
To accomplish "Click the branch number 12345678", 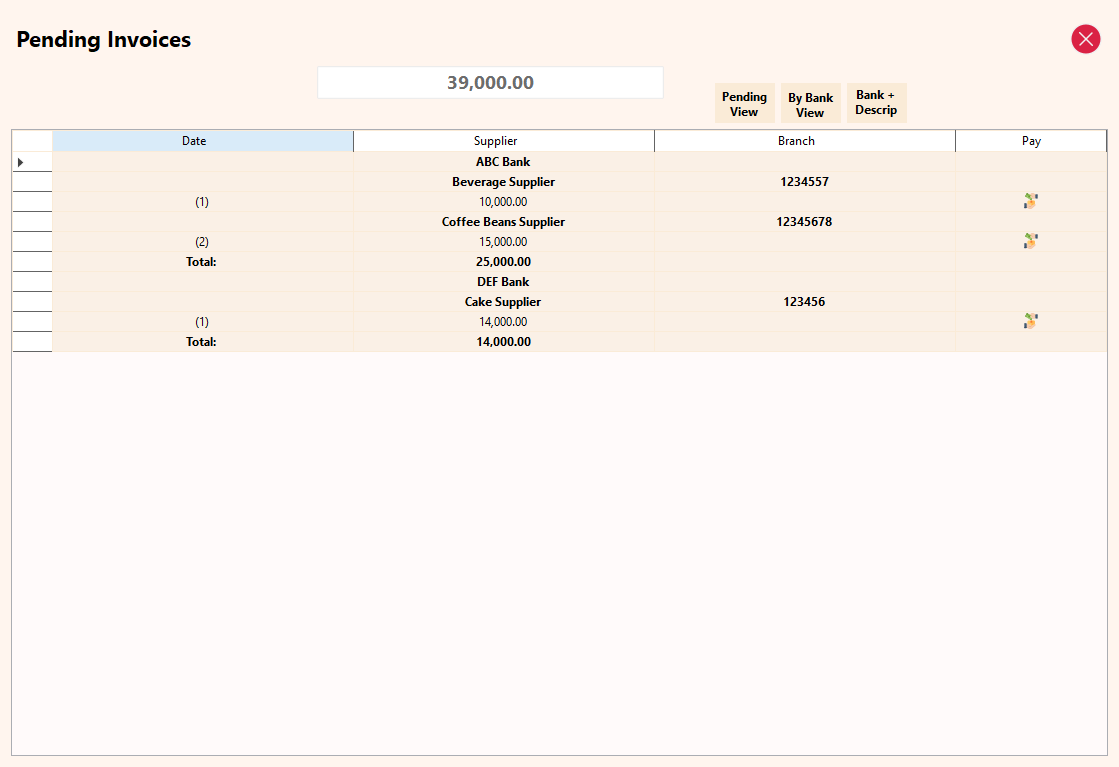I will [x=804, y=222].
